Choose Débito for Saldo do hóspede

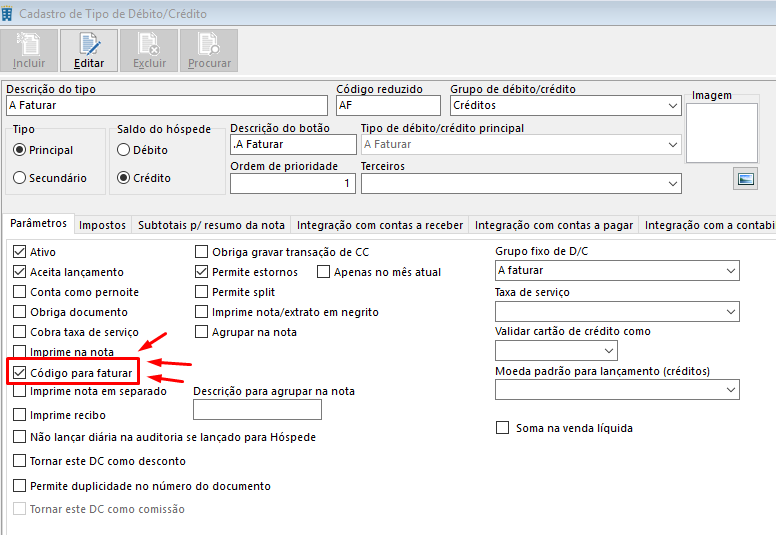(x=123, y=150)
